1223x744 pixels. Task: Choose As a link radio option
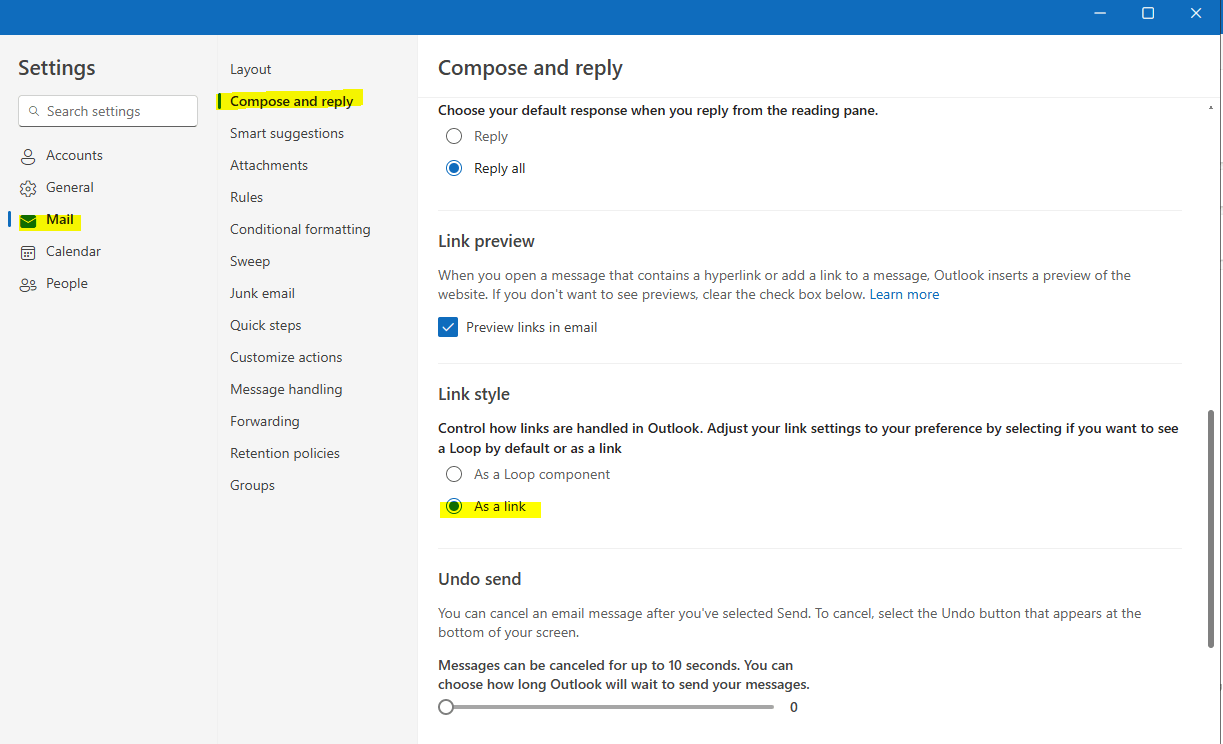[x=454, y=506]
